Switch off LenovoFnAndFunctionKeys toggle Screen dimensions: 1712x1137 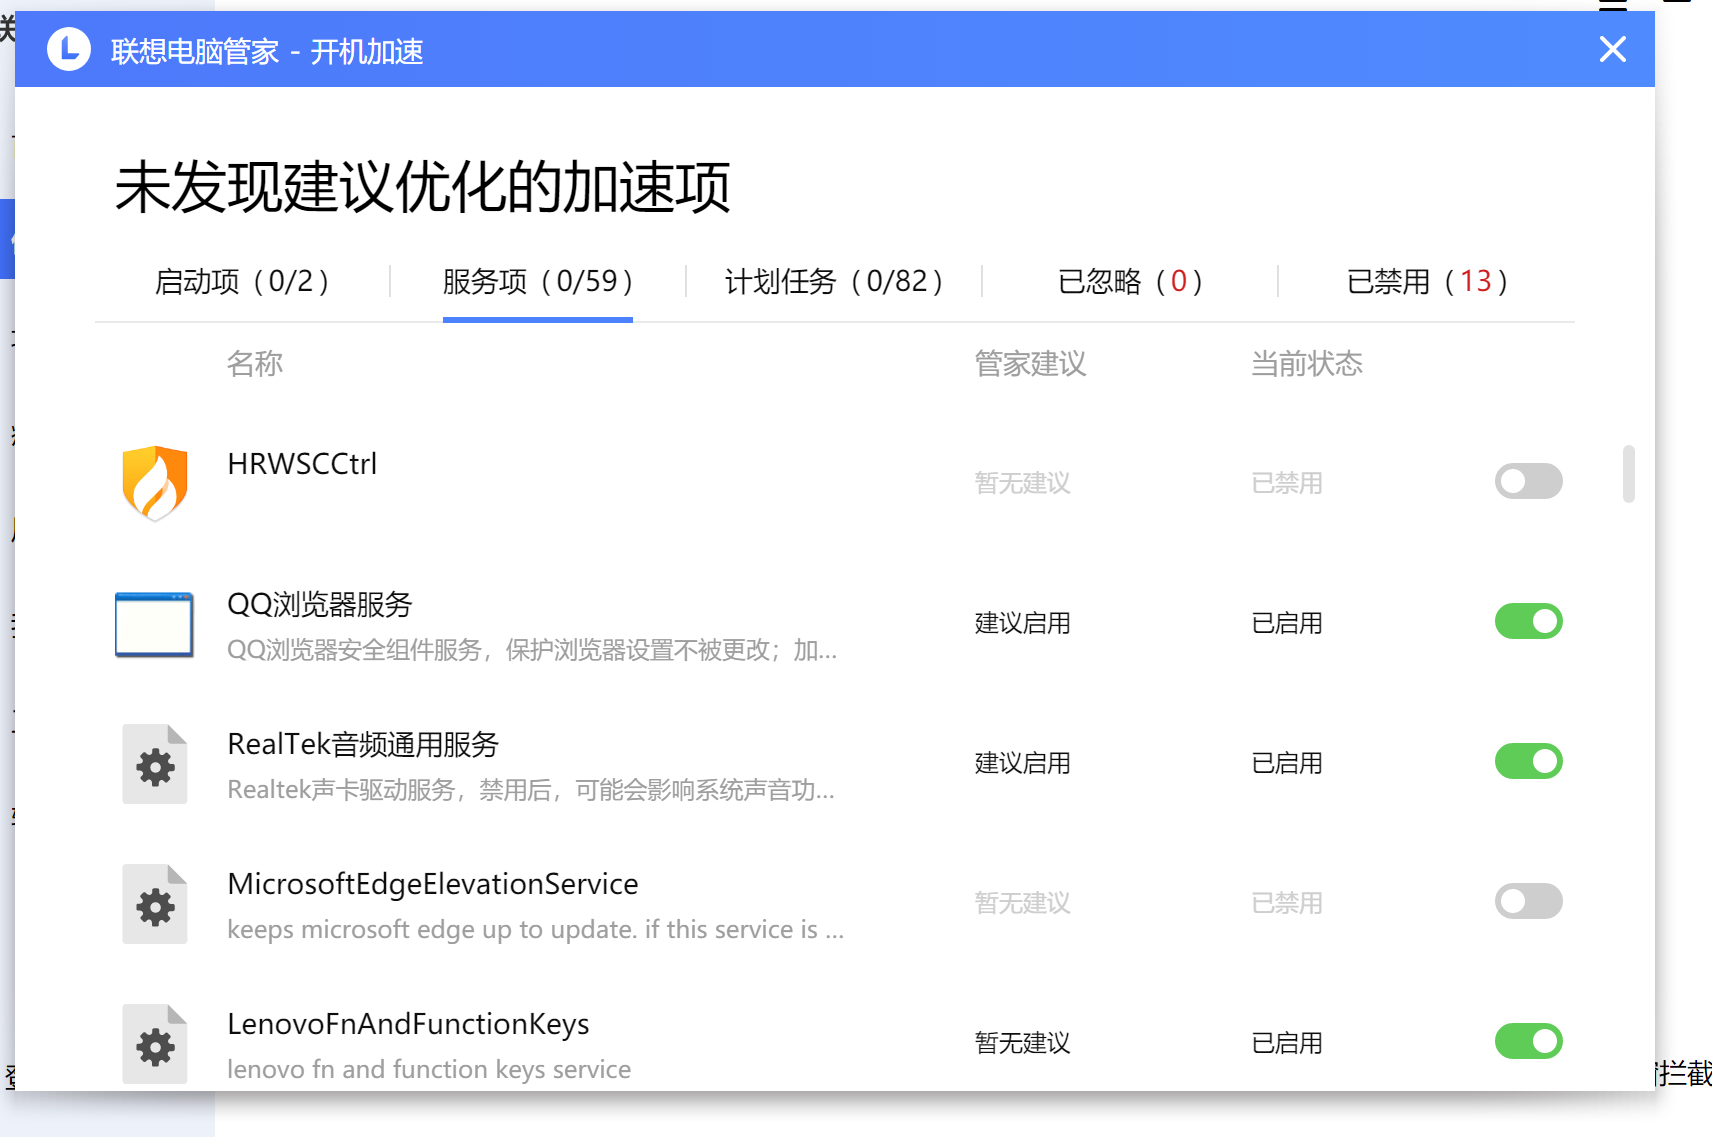pyautogui.click(x=1528, y=1041)
